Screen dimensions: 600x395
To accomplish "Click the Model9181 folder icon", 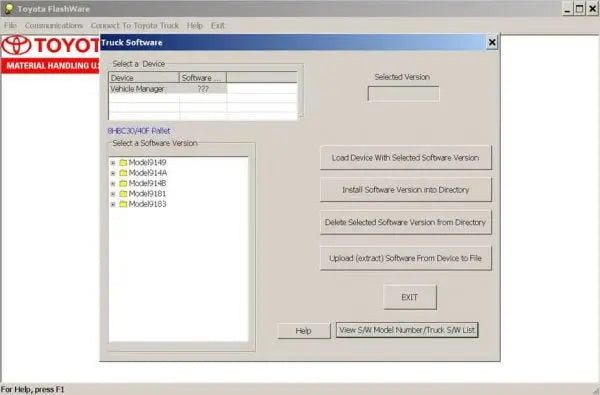I will [x=123, y=194].
